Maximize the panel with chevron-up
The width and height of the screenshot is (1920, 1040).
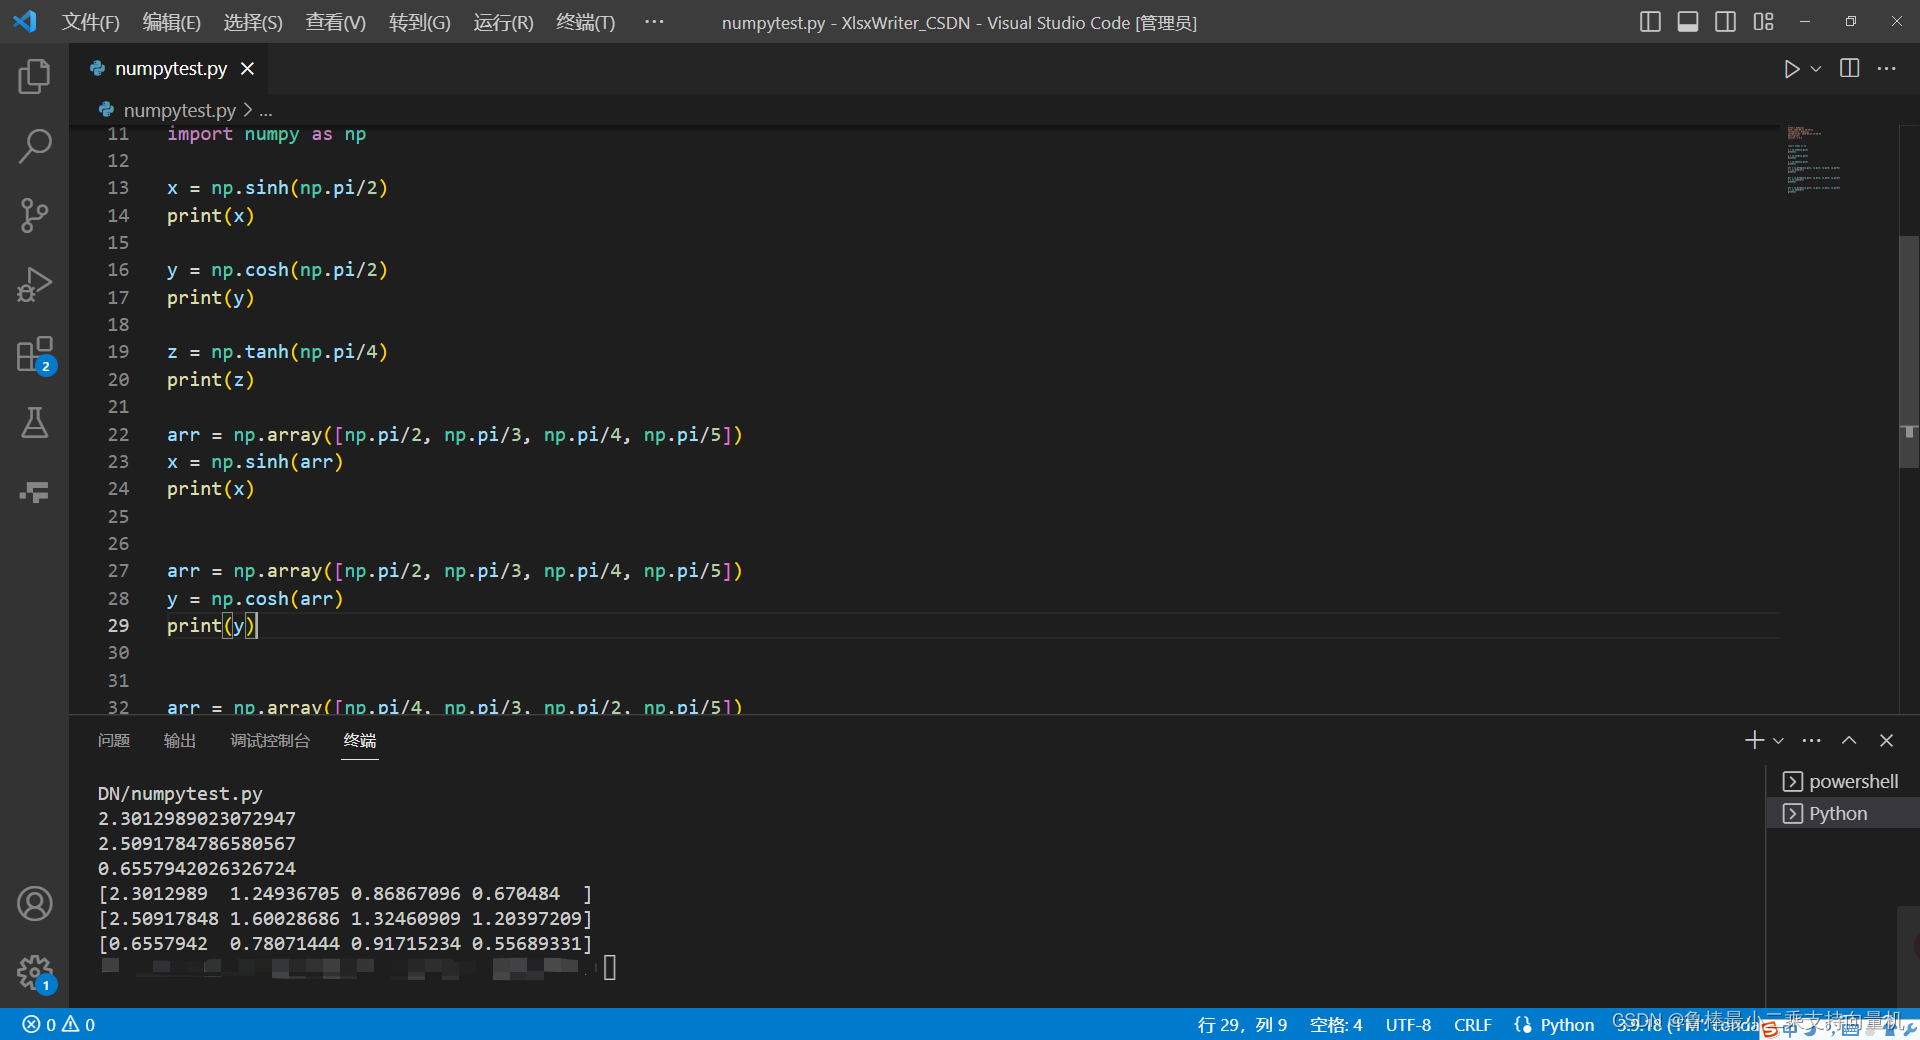(1849, 740)
